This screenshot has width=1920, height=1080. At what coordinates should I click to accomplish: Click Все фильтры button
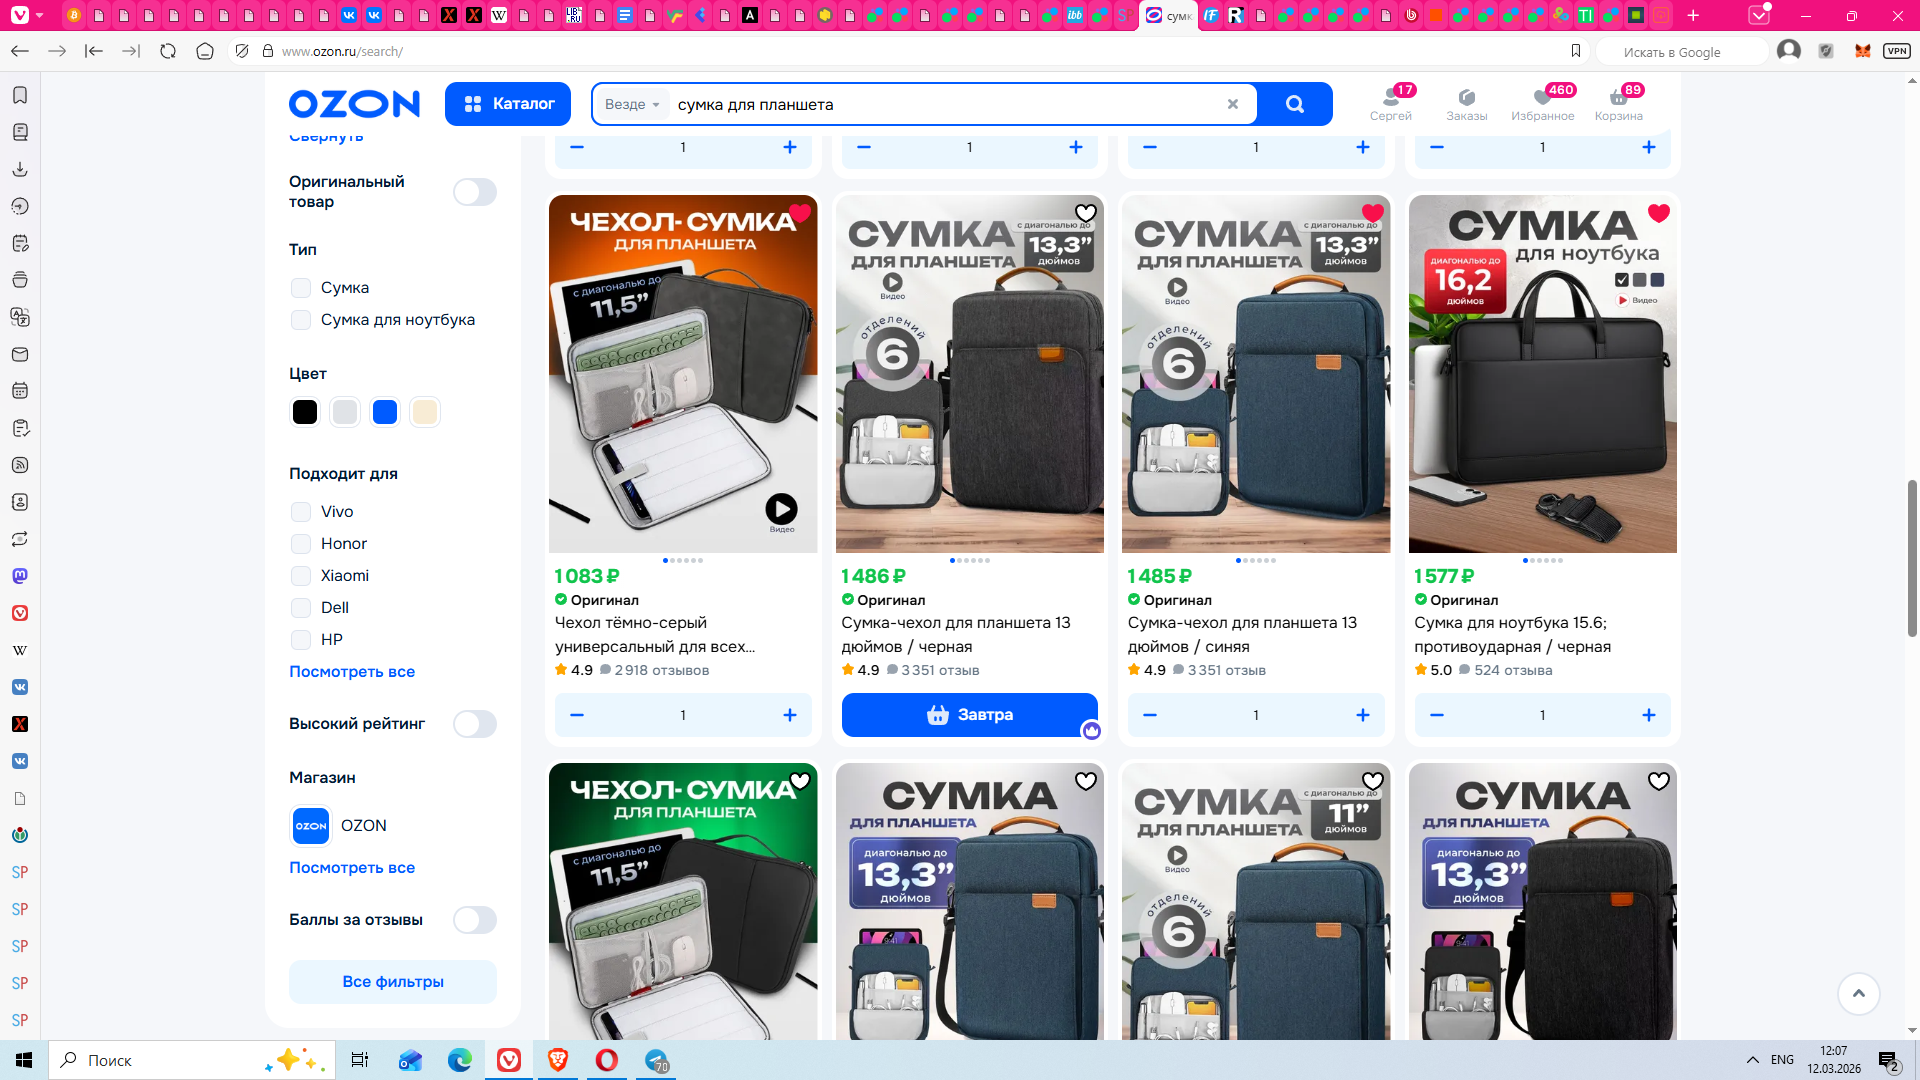click(392, 982)
